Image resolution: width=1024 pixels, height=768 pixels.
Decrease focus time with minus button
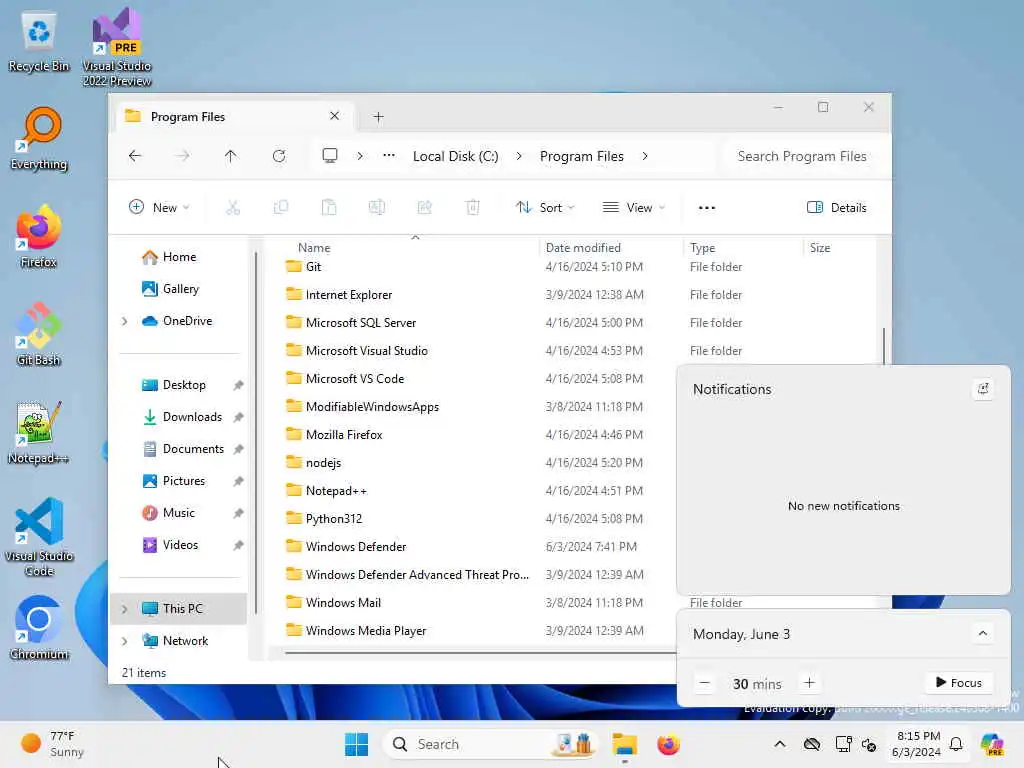(x=704, y=683)
